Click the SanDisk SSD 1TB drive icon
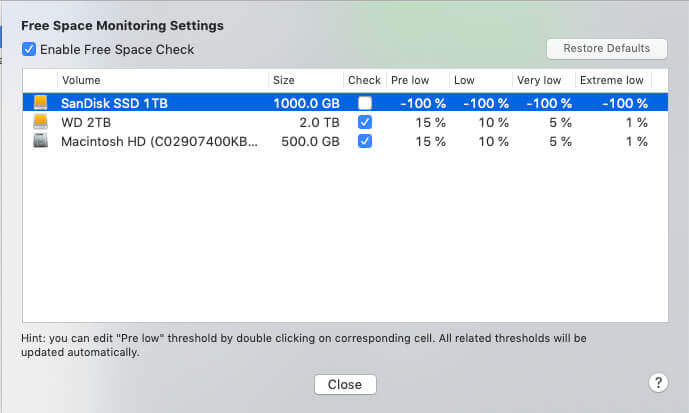This screenshot has width=689, height=413. pos(40,102)
